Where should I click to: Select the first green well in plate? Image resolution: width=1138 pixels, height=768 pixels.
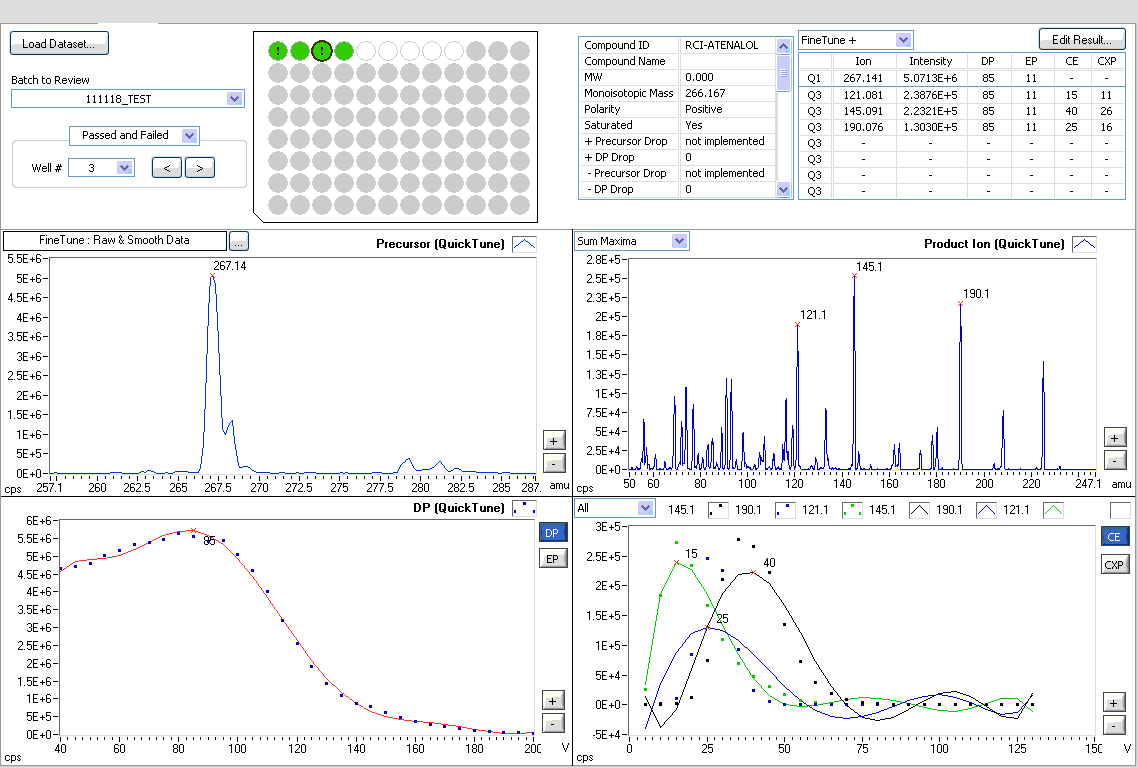click(278, 51)
